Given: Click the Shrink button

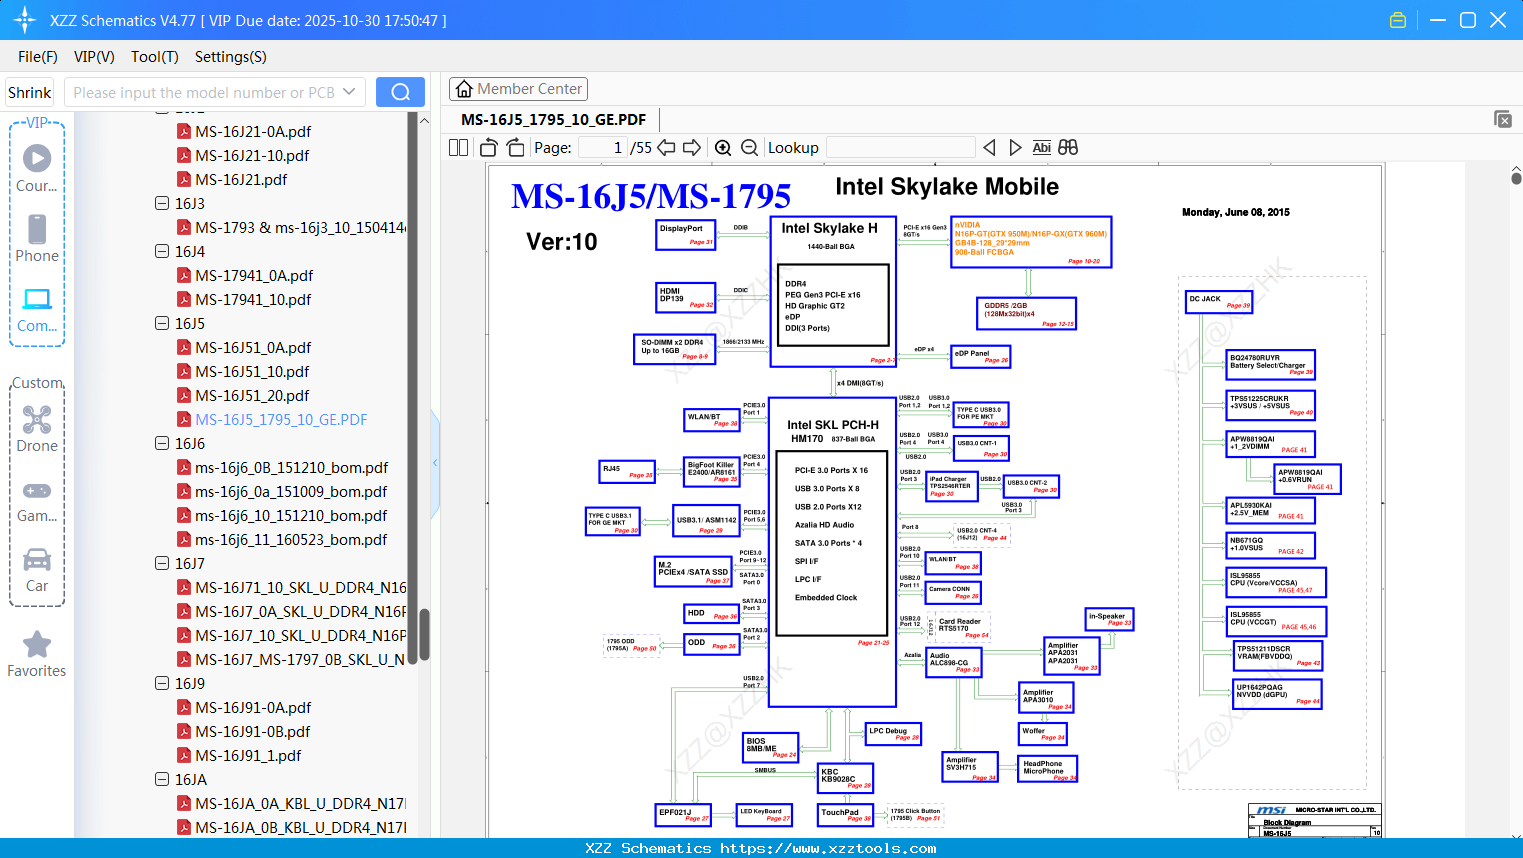Looking at the screenshot, I should [x=29, y=92].
